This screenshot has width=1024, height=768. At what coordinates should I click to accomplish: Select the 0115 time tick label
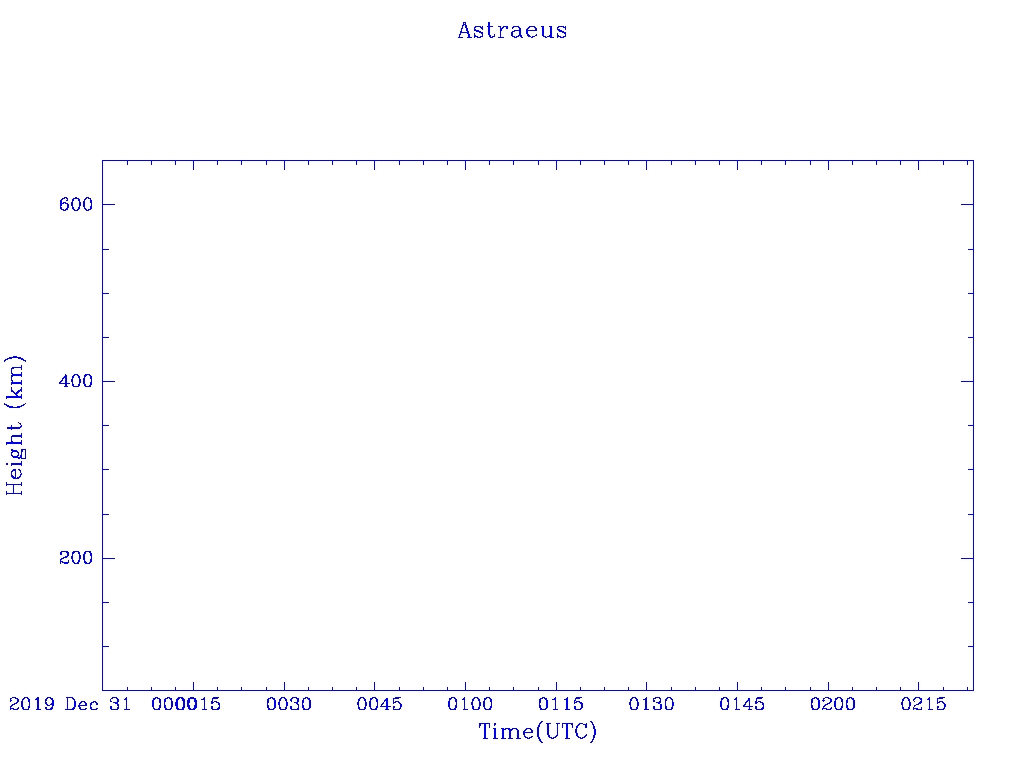[561, 704]
